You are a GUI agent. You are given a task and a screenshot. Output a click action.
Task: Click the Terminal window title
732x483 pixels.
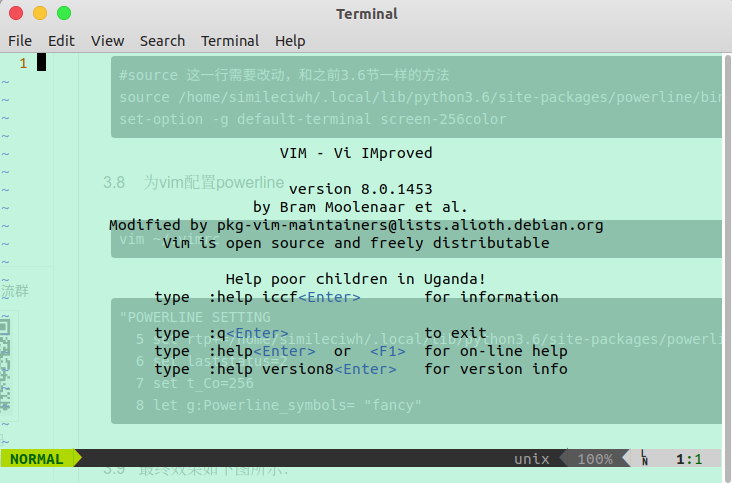(367, 14)
